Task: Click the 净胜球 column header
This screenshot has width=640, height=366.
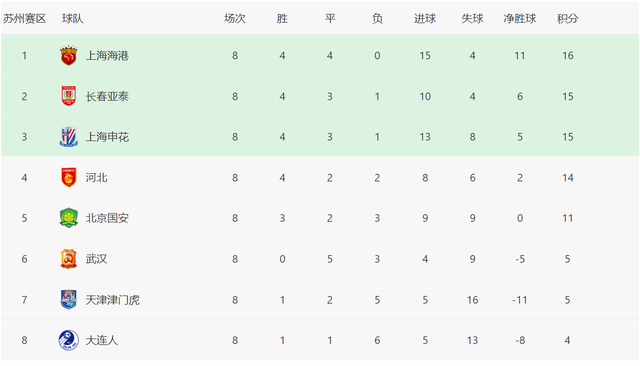Action: coord(520,18)
